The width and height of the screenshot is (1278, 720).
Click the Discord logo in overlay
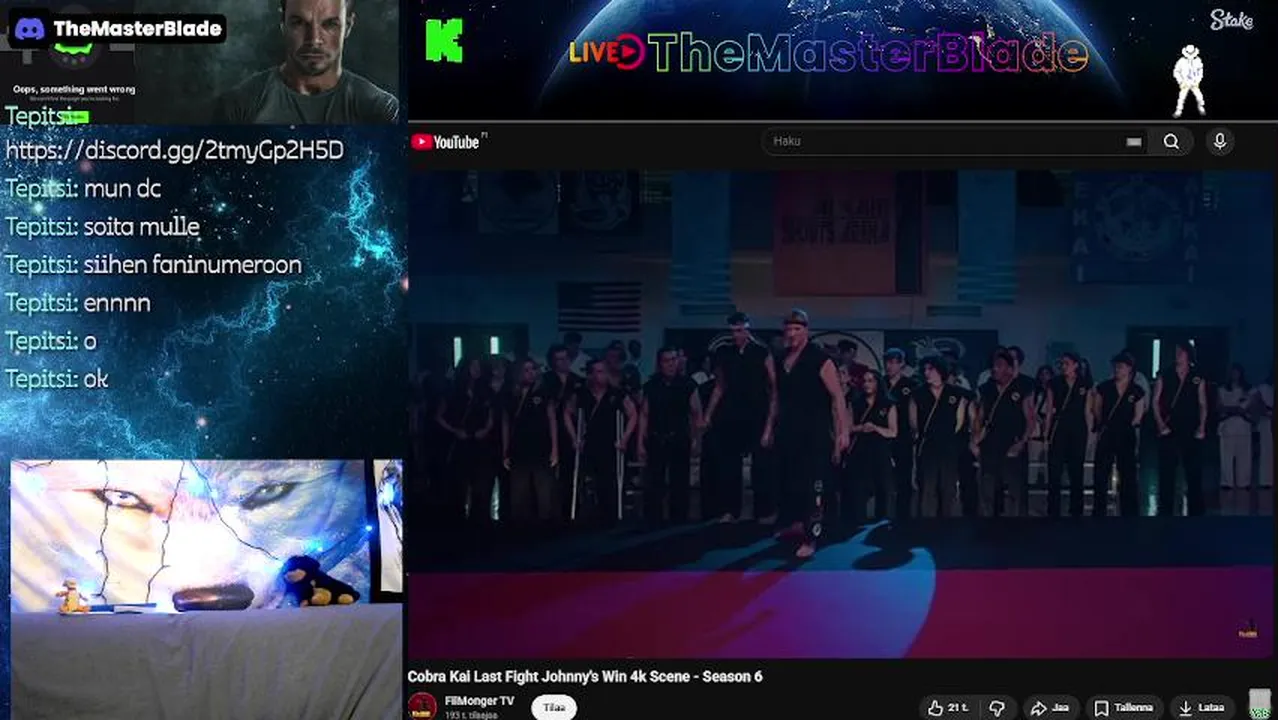click(x=29, y=28)
